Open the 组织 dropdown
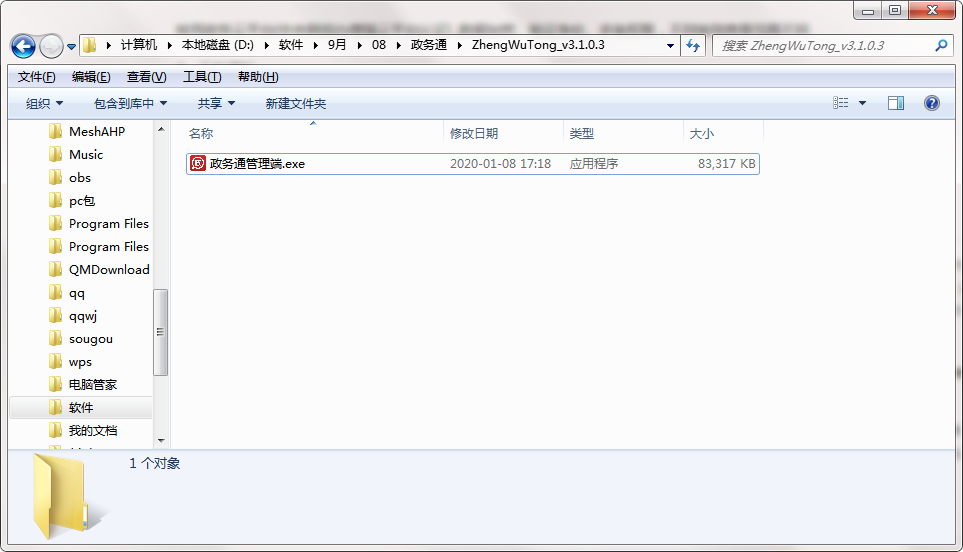 point(44,103)
